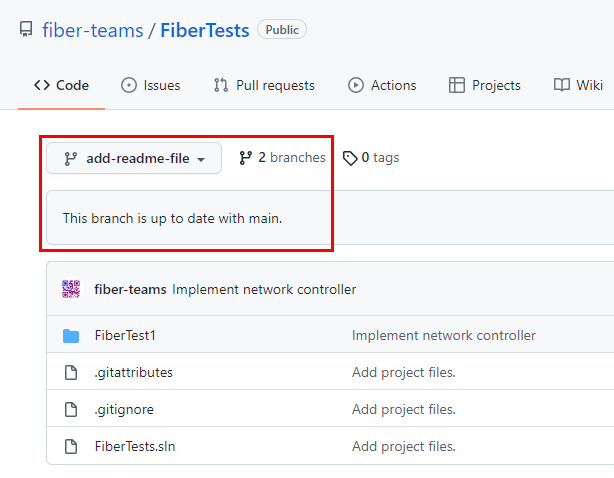This screenshot has width=614, height=478.
Task: Click the fiber-teams avatar in commit row
Action: 71,289
